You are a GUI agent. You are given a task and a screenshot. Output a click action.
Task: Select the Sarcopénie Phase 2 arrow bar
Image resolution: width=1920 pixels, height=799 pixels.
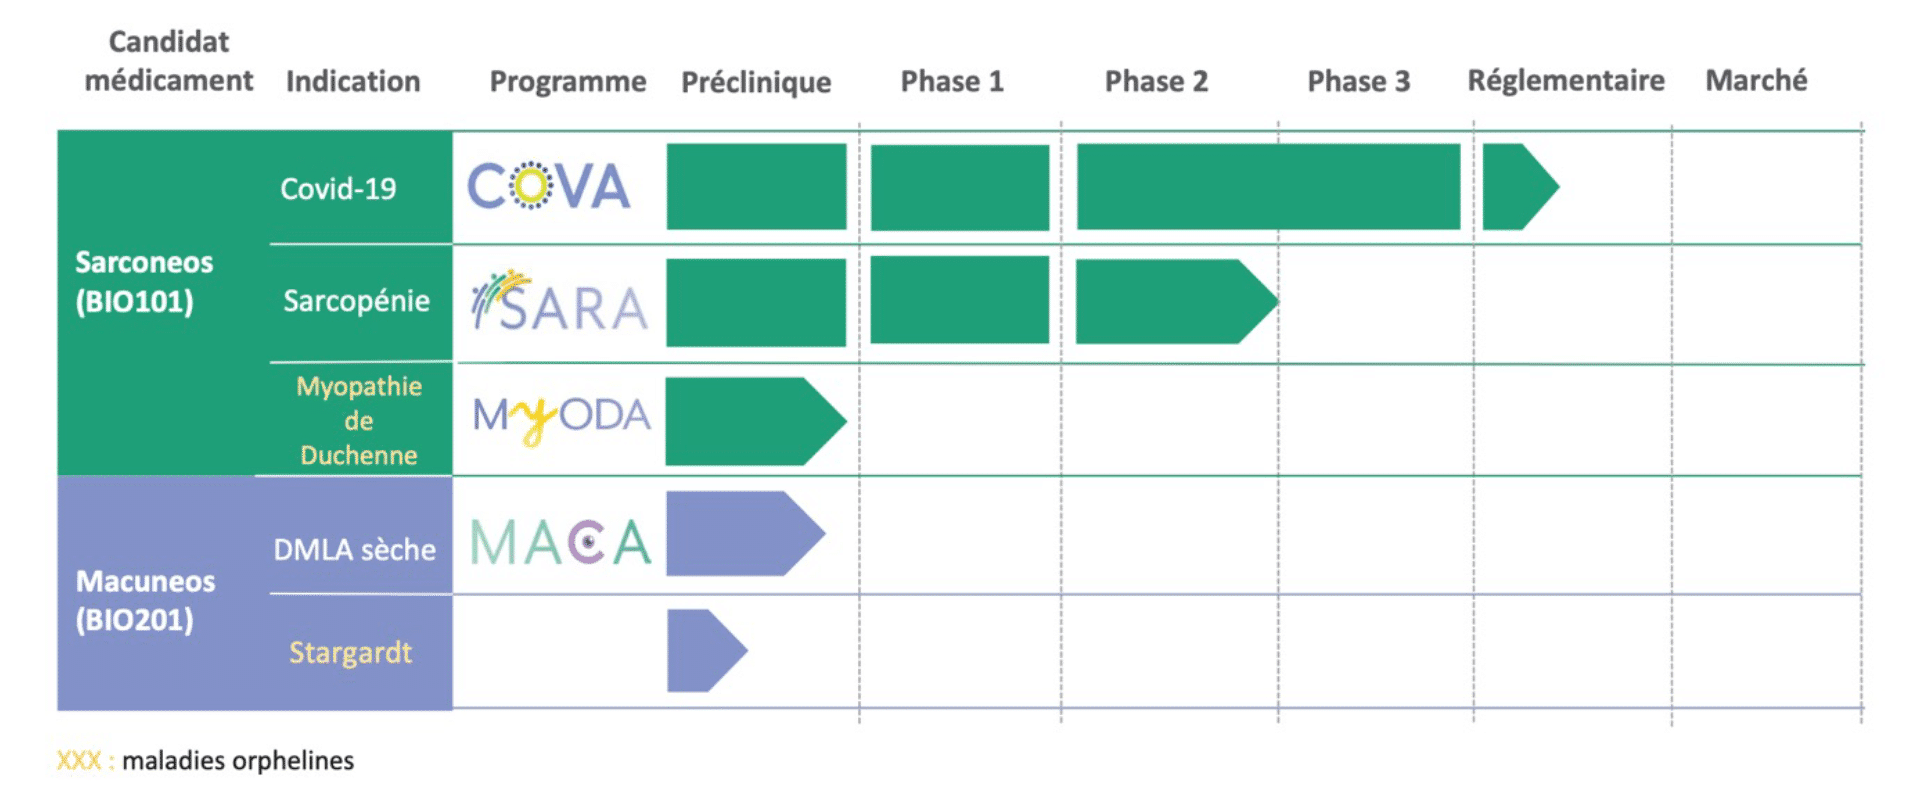[1176, 302]
